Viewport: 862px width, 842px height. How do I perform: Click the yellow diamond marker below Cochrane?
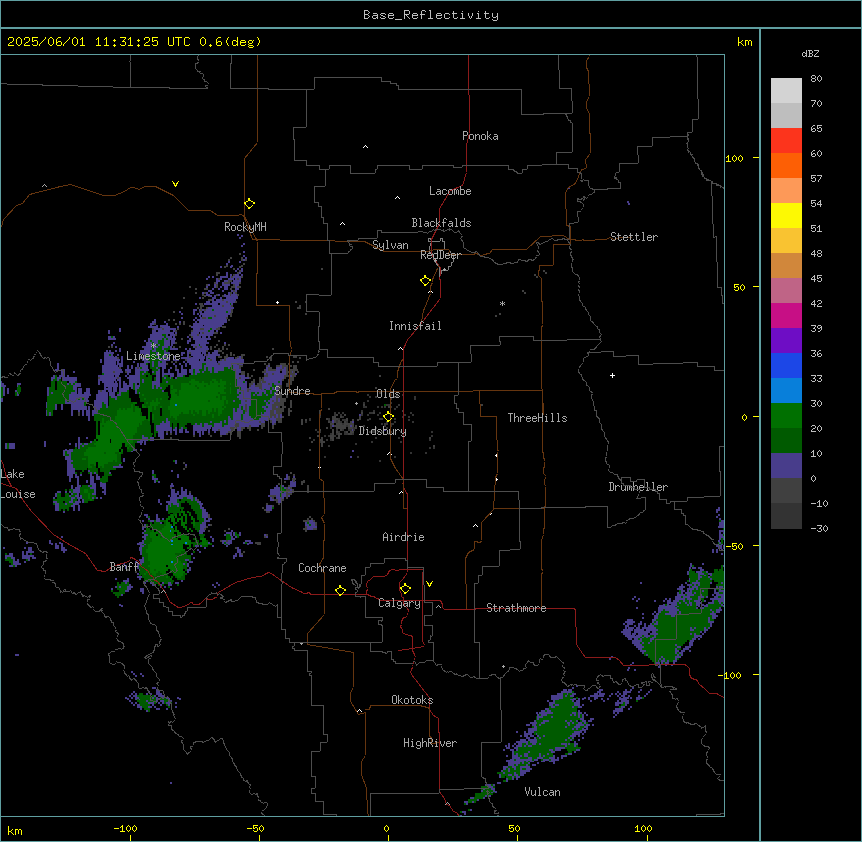tap(340, 590)
